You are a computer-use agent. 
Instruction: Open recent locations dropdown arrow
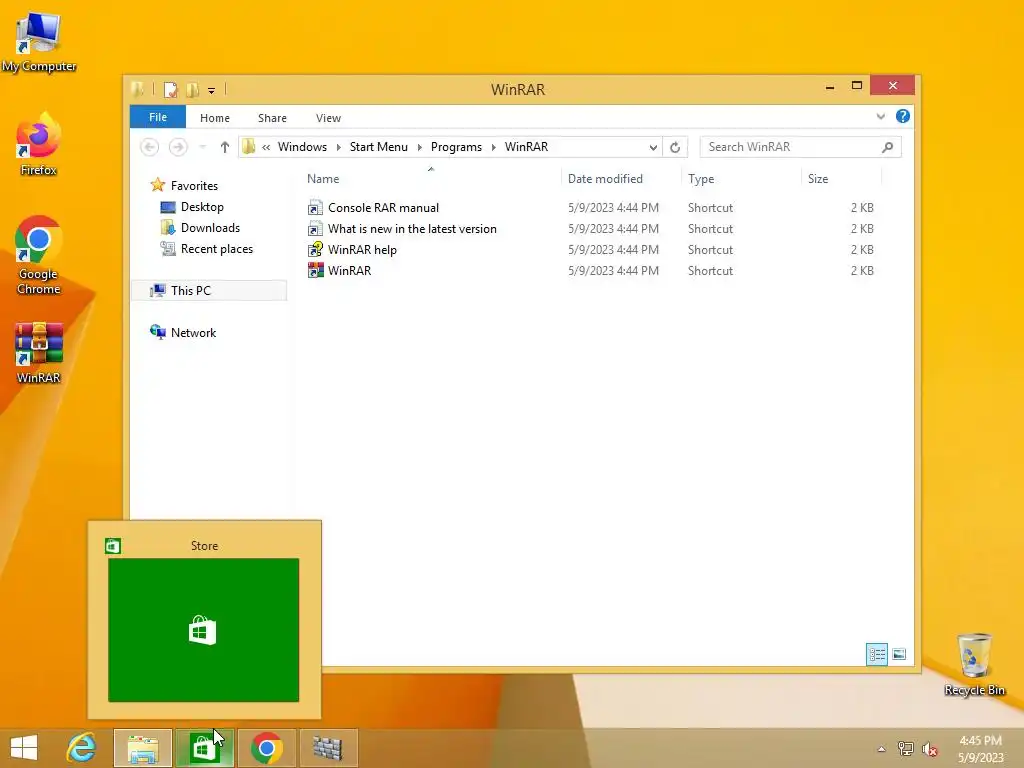coord(202,147)
